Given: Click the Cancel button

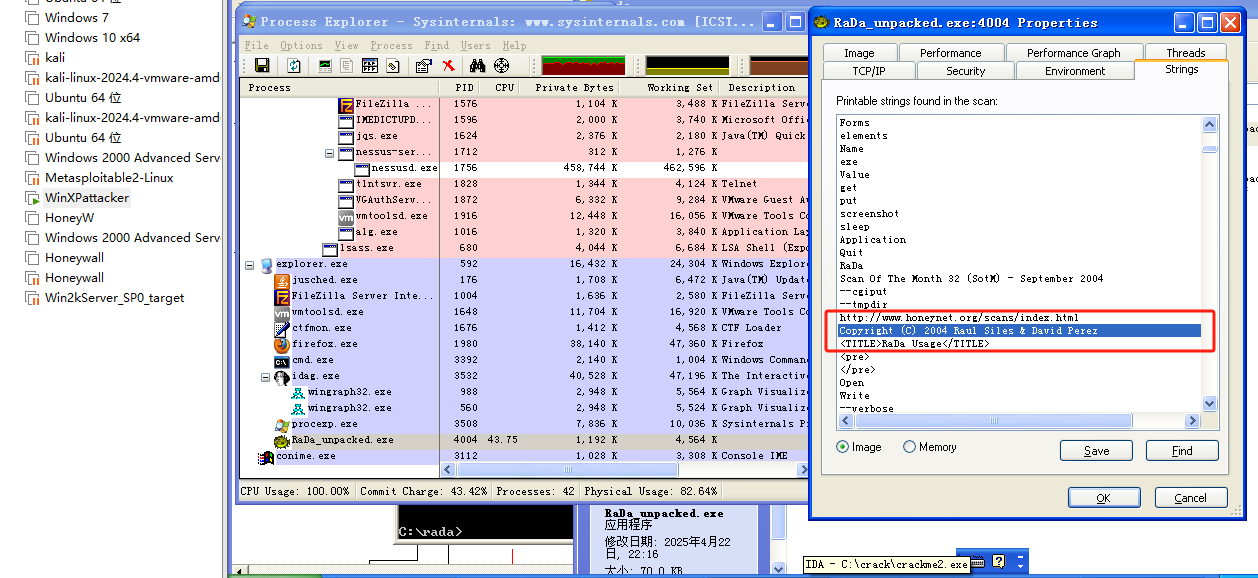Looking at the screenshot, I should point(1190,497).
